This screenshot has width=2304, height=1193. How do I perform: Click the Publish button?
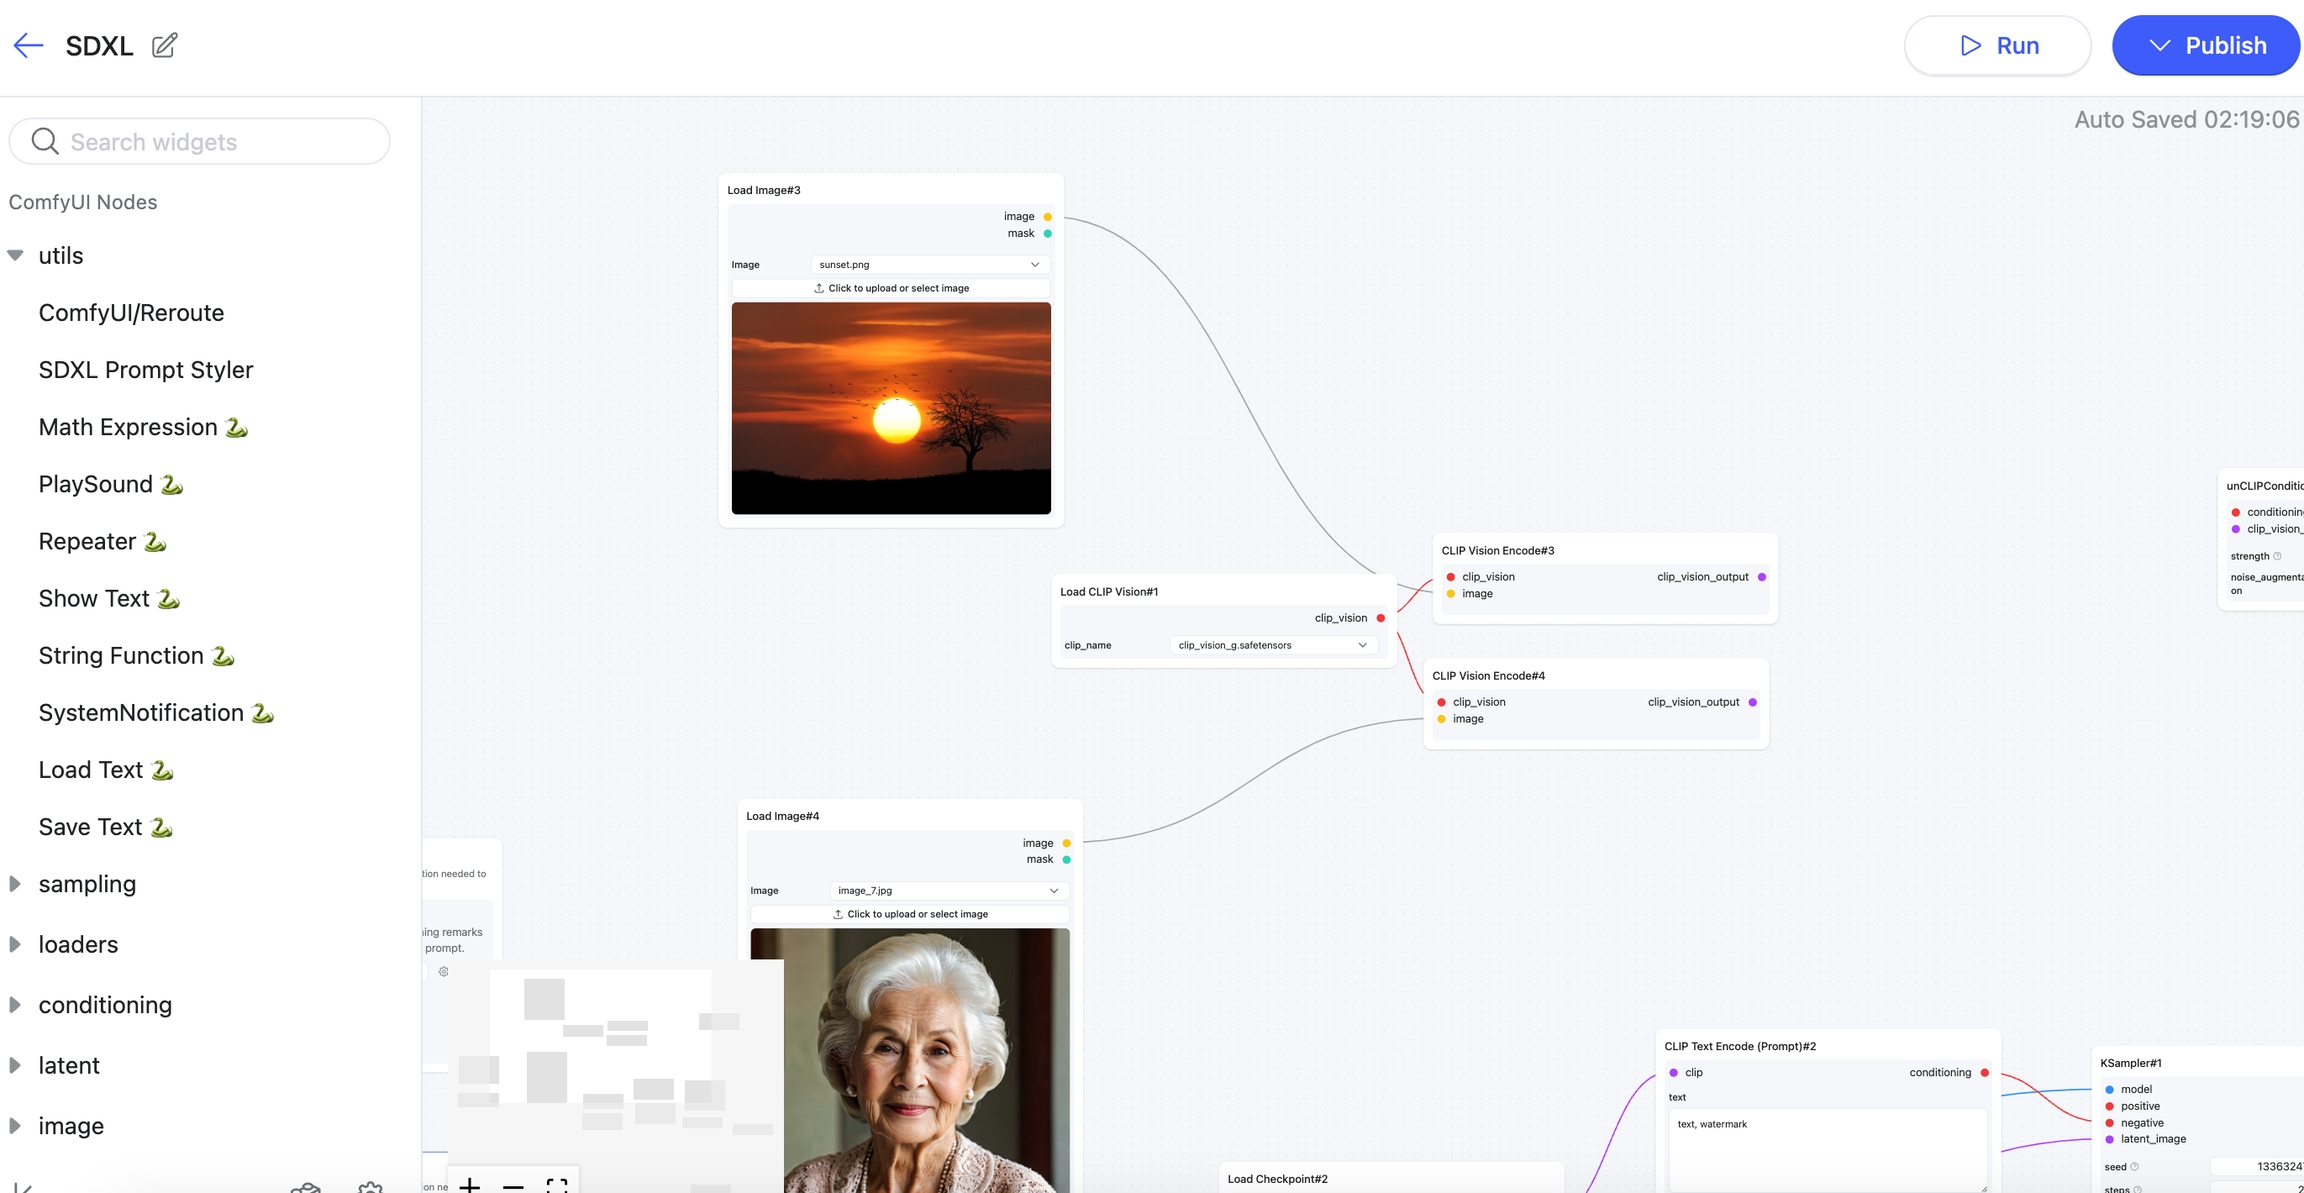tap(2206, 45)
